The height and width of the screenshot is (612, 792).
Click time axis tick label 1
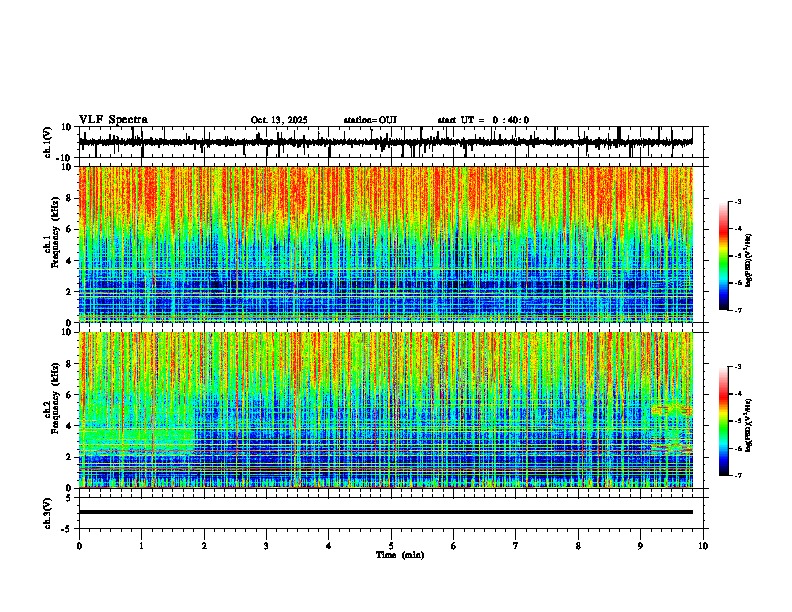tap(141, 546)
